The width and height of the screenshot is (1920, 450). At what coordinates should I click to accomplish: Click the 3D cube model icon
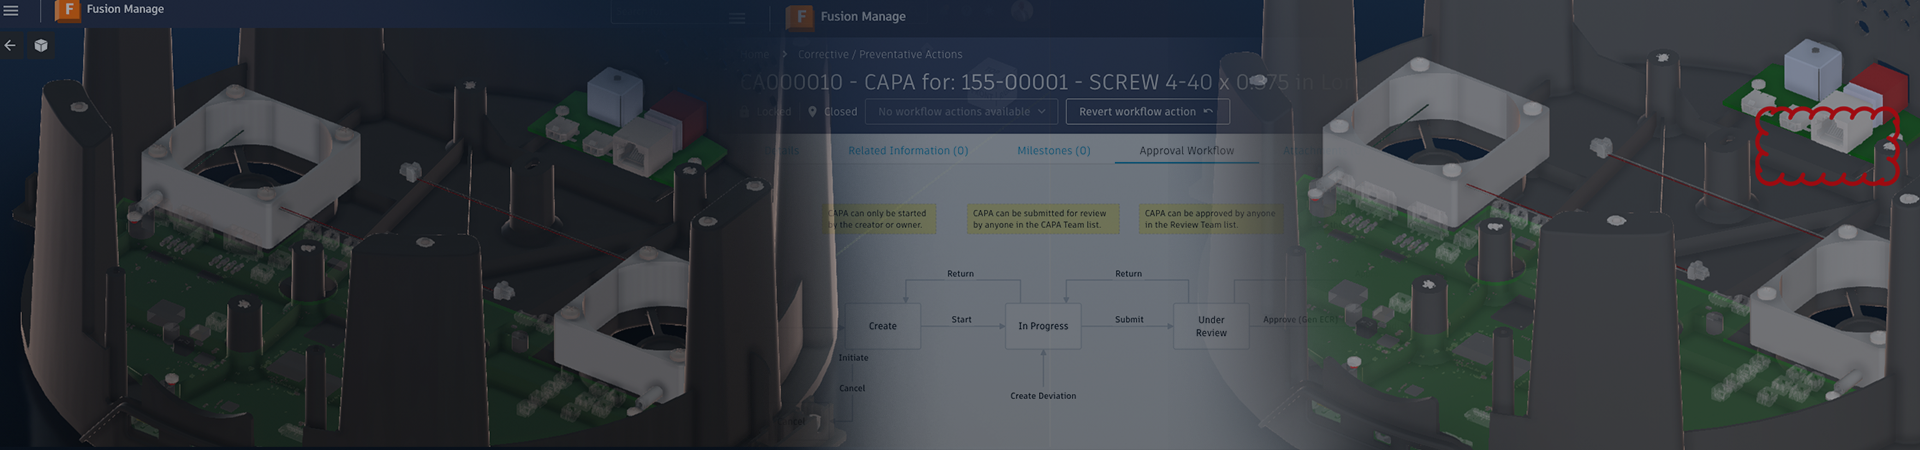(x=41, y=45)
